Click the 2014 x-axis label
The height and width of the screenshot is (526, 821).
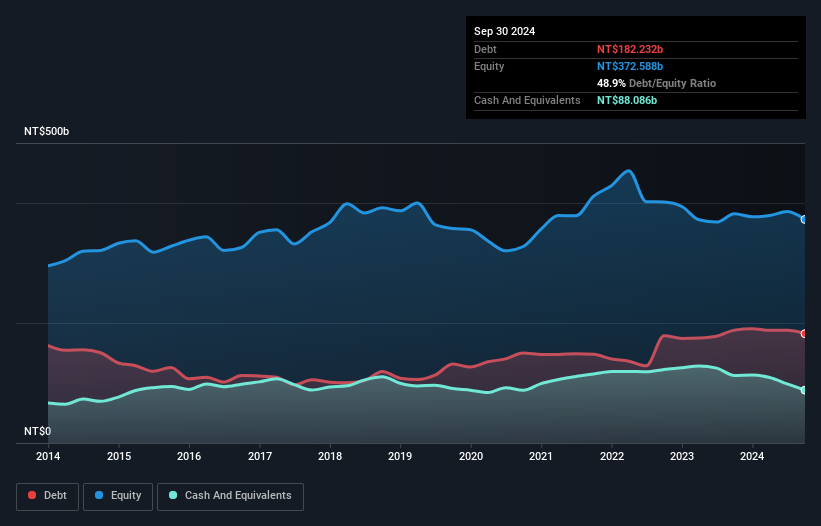point(48,456)
